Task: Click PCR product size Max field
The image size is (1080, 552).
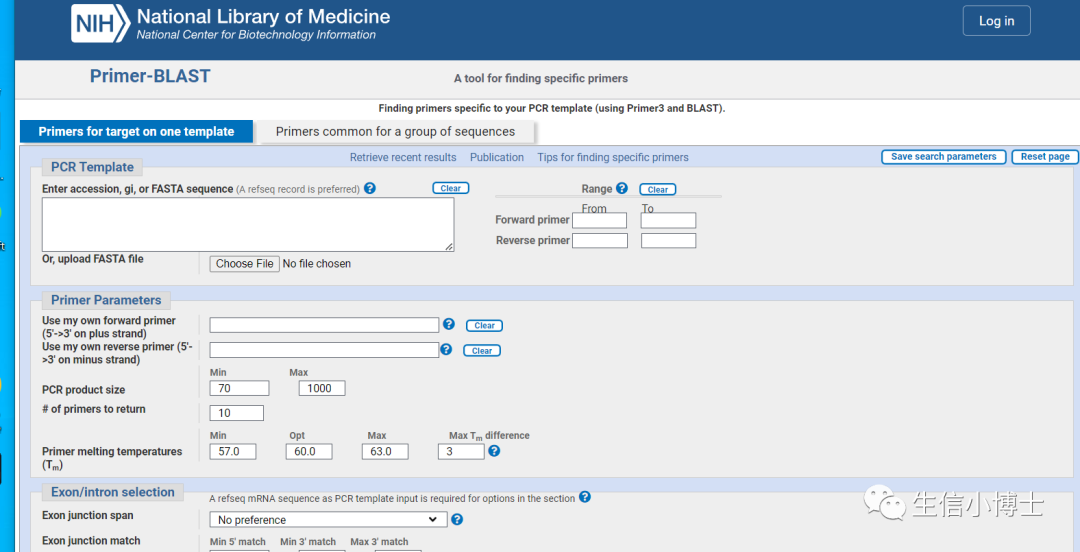Action: [322, 388]
